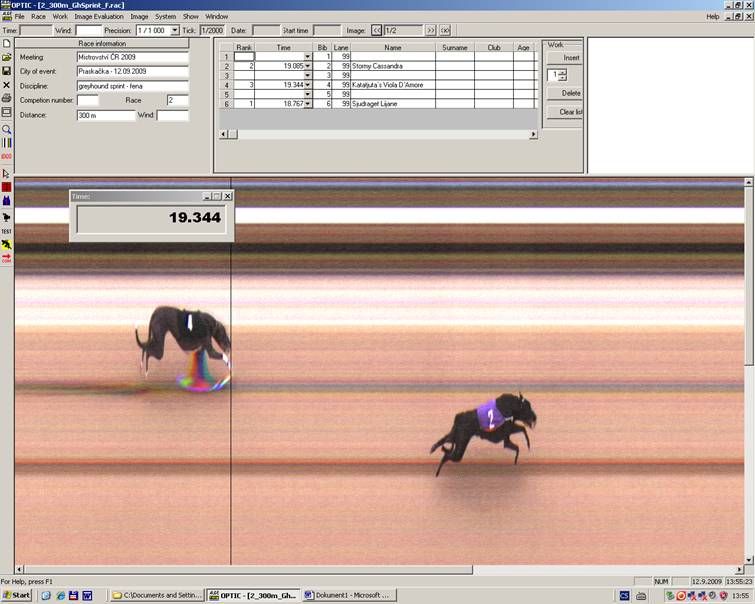Launch Internet Explorer from quick launch

click(60, 595)
